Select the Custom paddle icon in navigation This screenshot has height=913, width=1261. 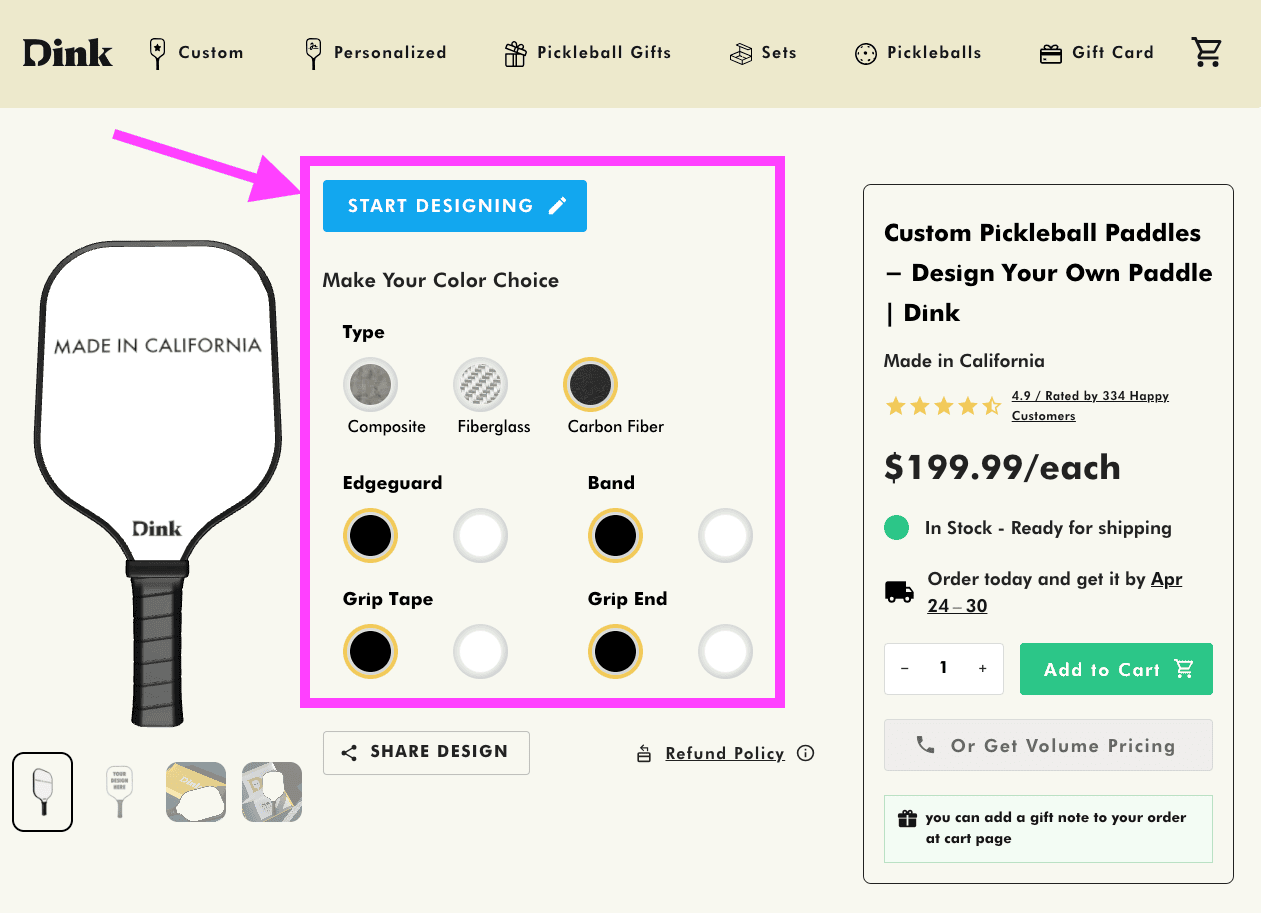coord(157,52)
